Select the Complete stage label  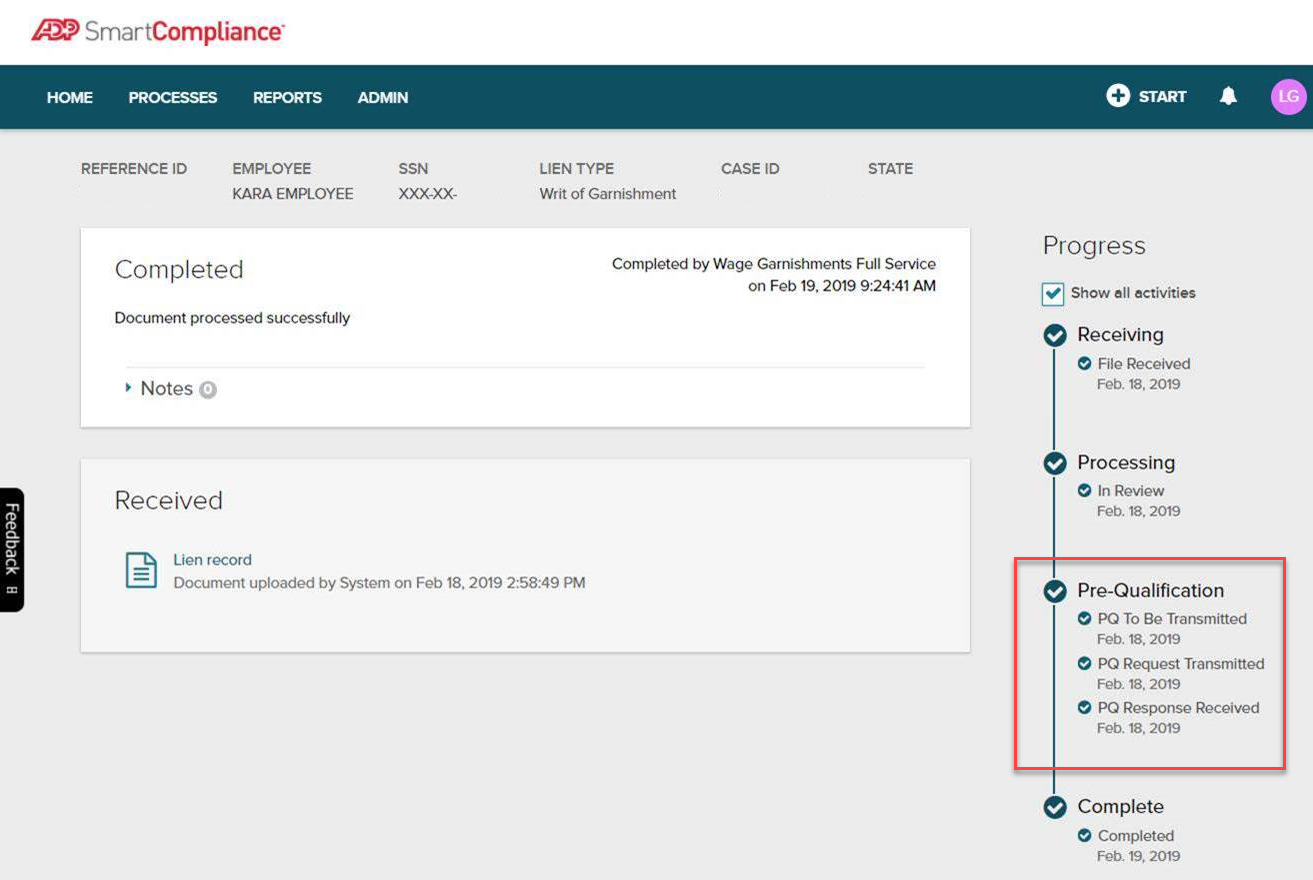1120,807
